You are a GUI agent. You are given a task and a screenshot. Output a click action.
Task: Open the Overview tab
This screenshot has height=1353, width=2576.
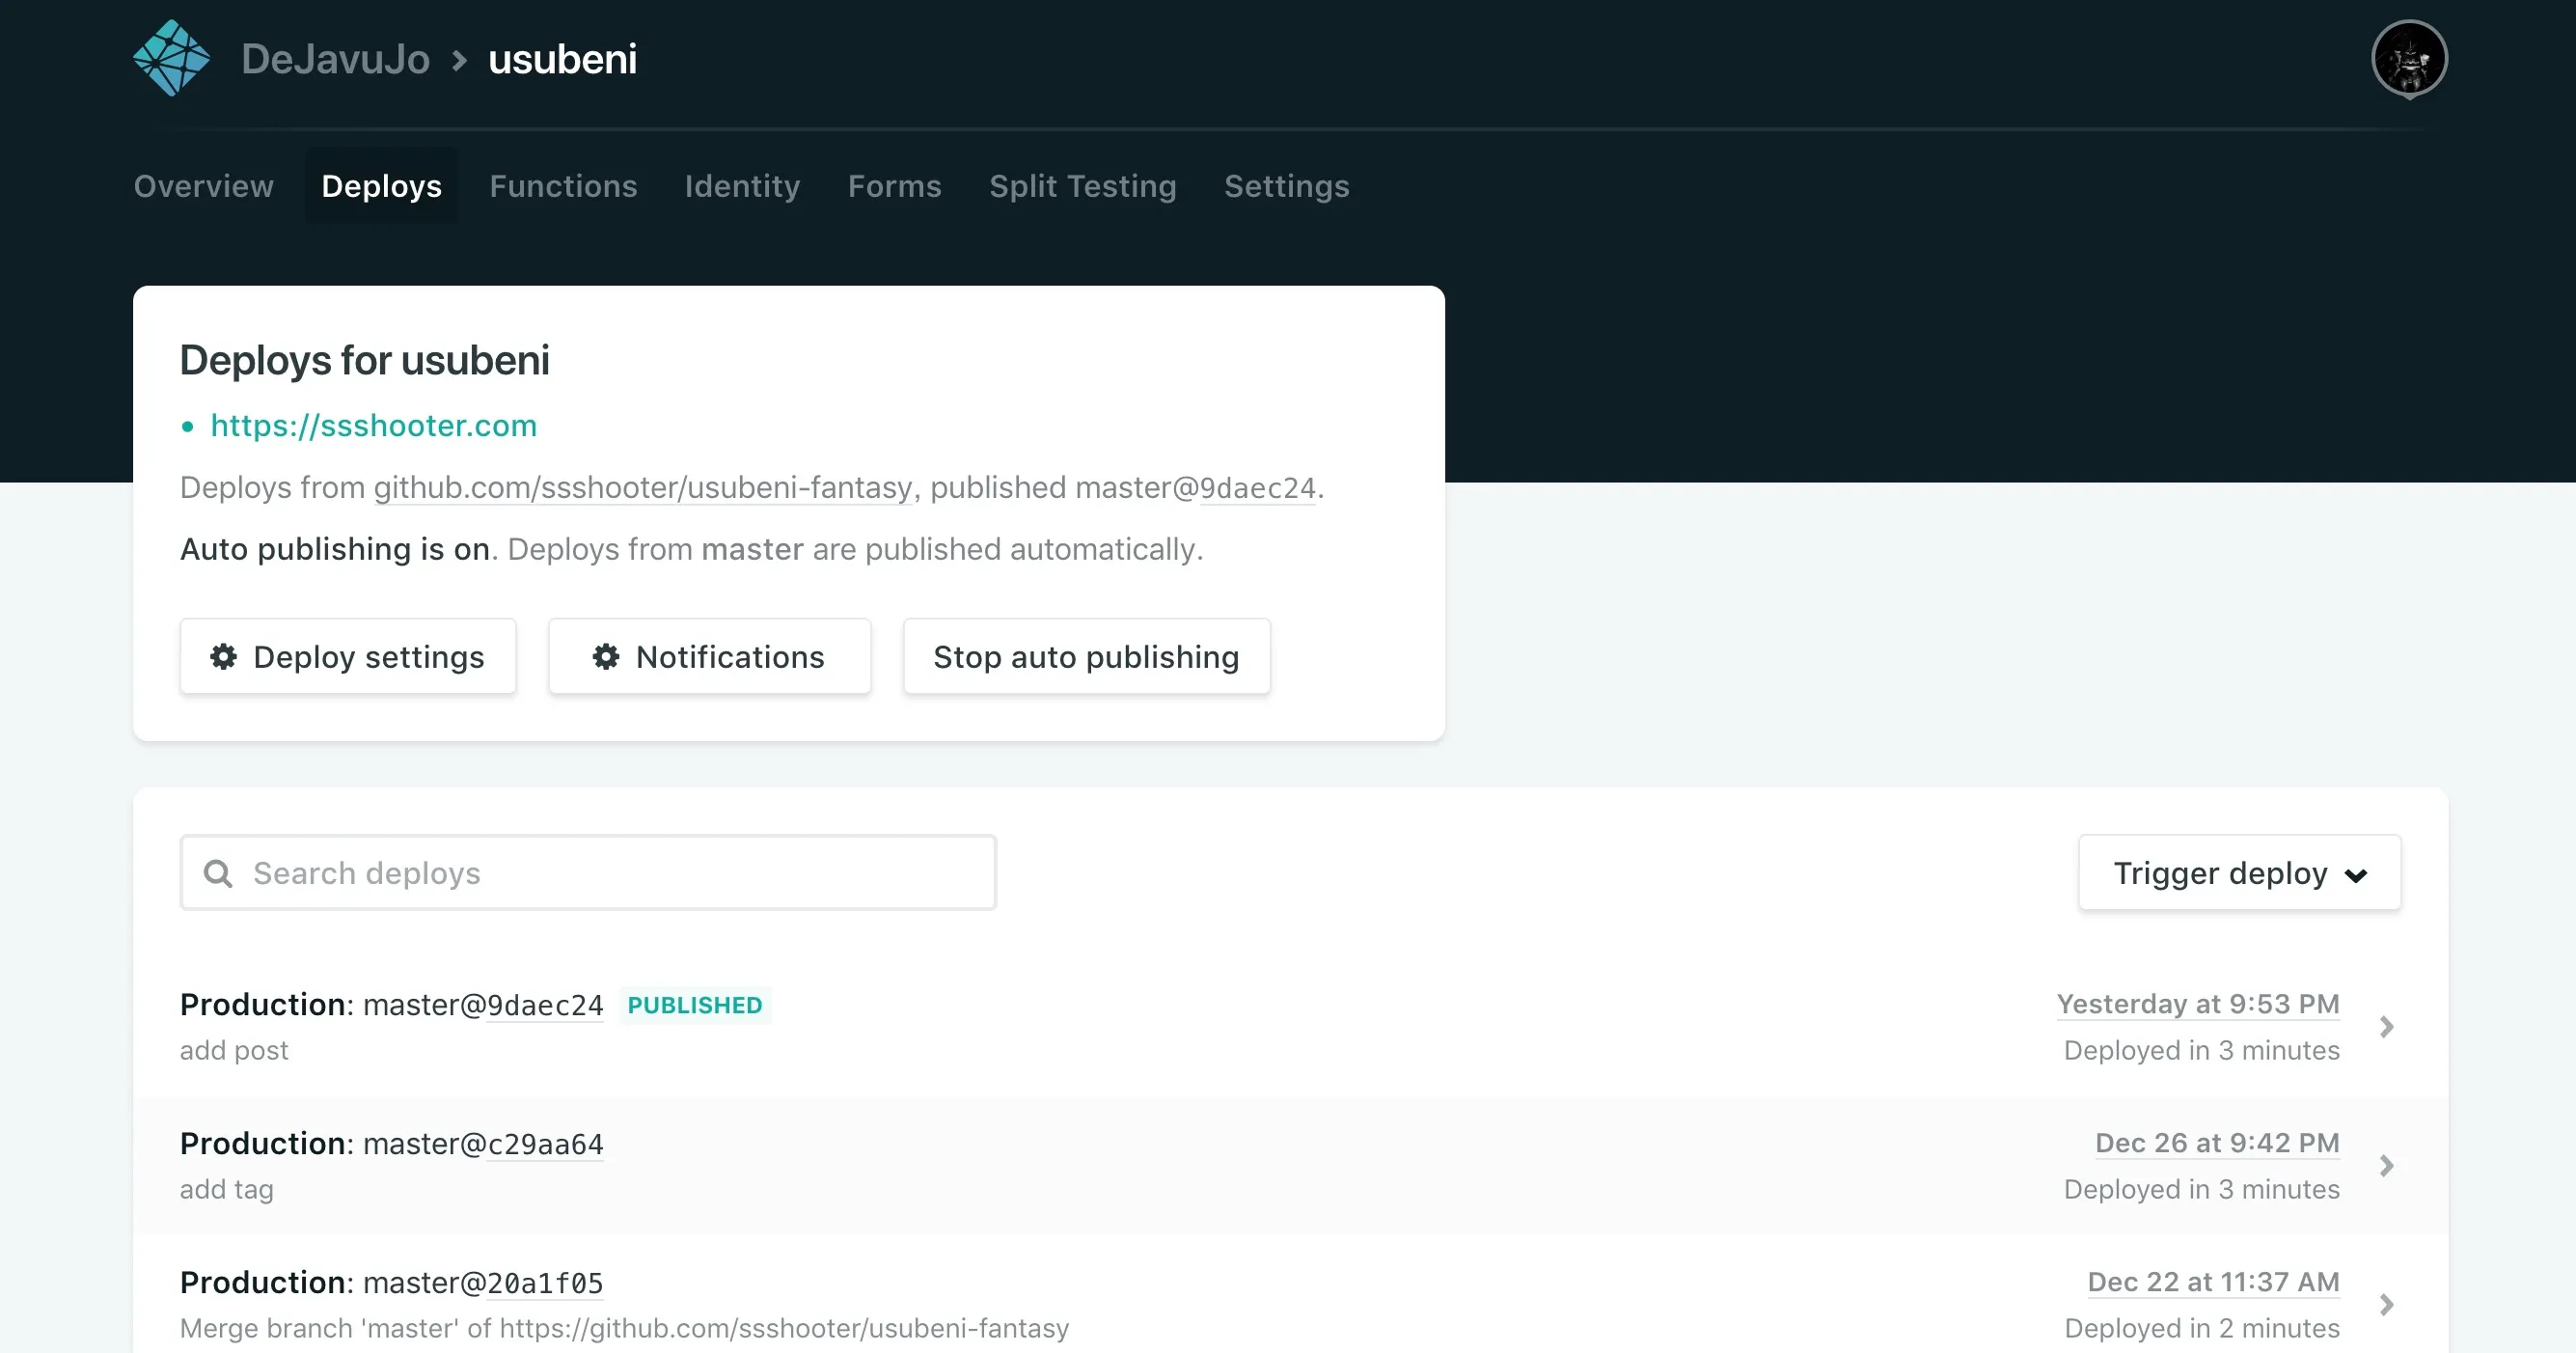(204, 186)
